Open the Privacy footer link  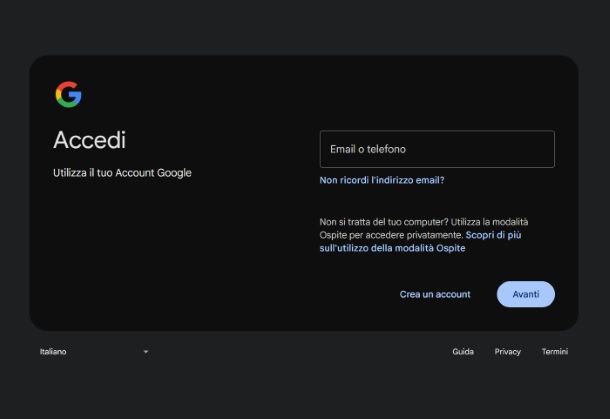pos(507,352)
